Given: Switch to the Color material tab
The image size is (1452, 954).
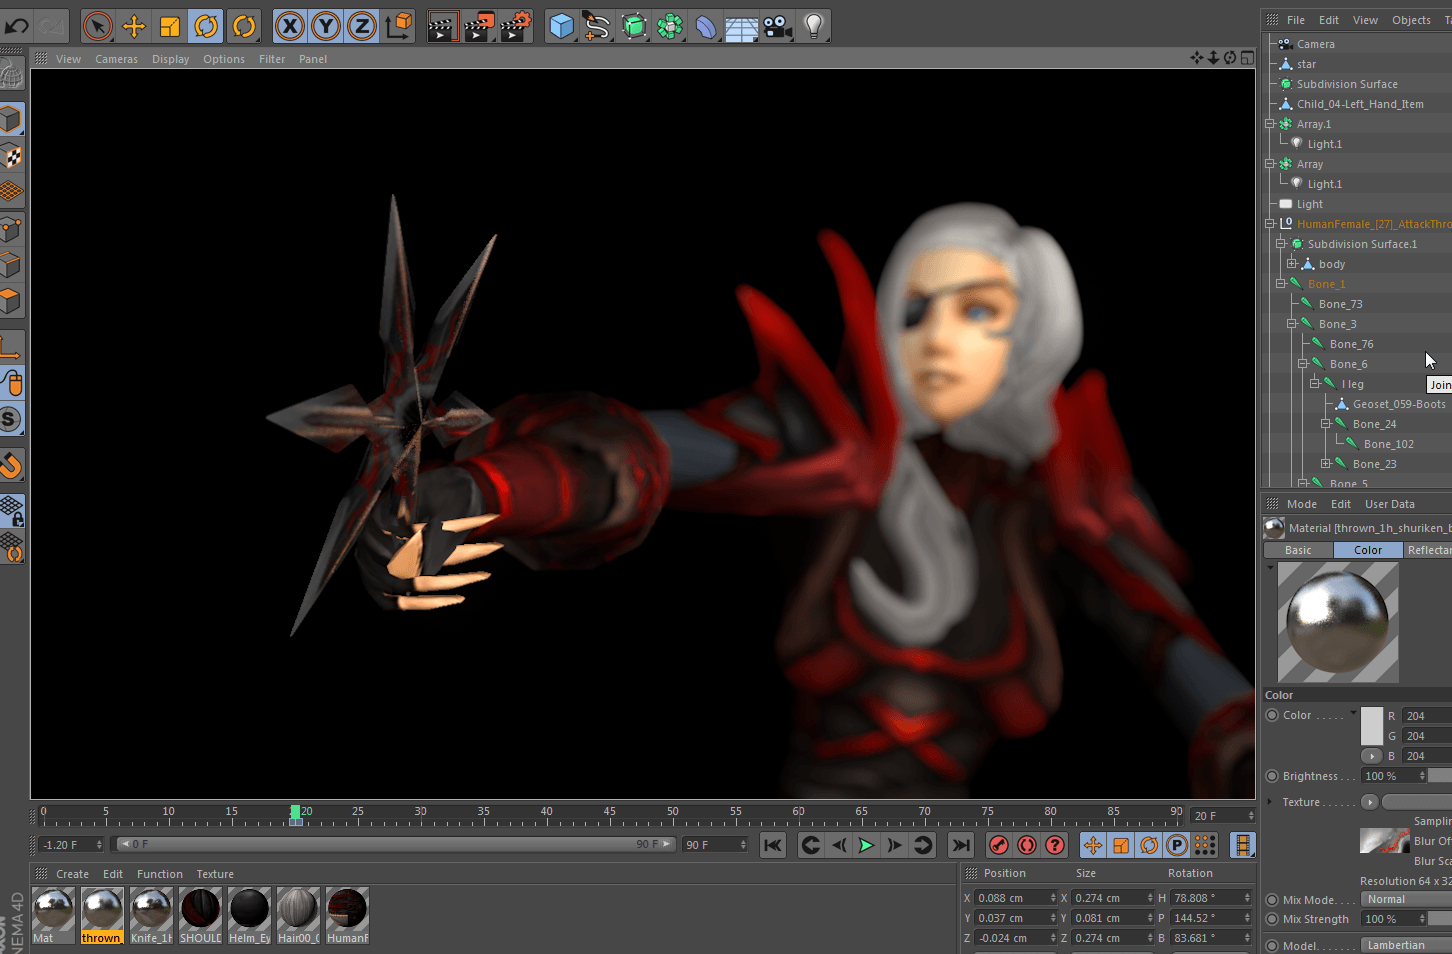Looking at the screenshot, I should click(x=1368, y=550).
